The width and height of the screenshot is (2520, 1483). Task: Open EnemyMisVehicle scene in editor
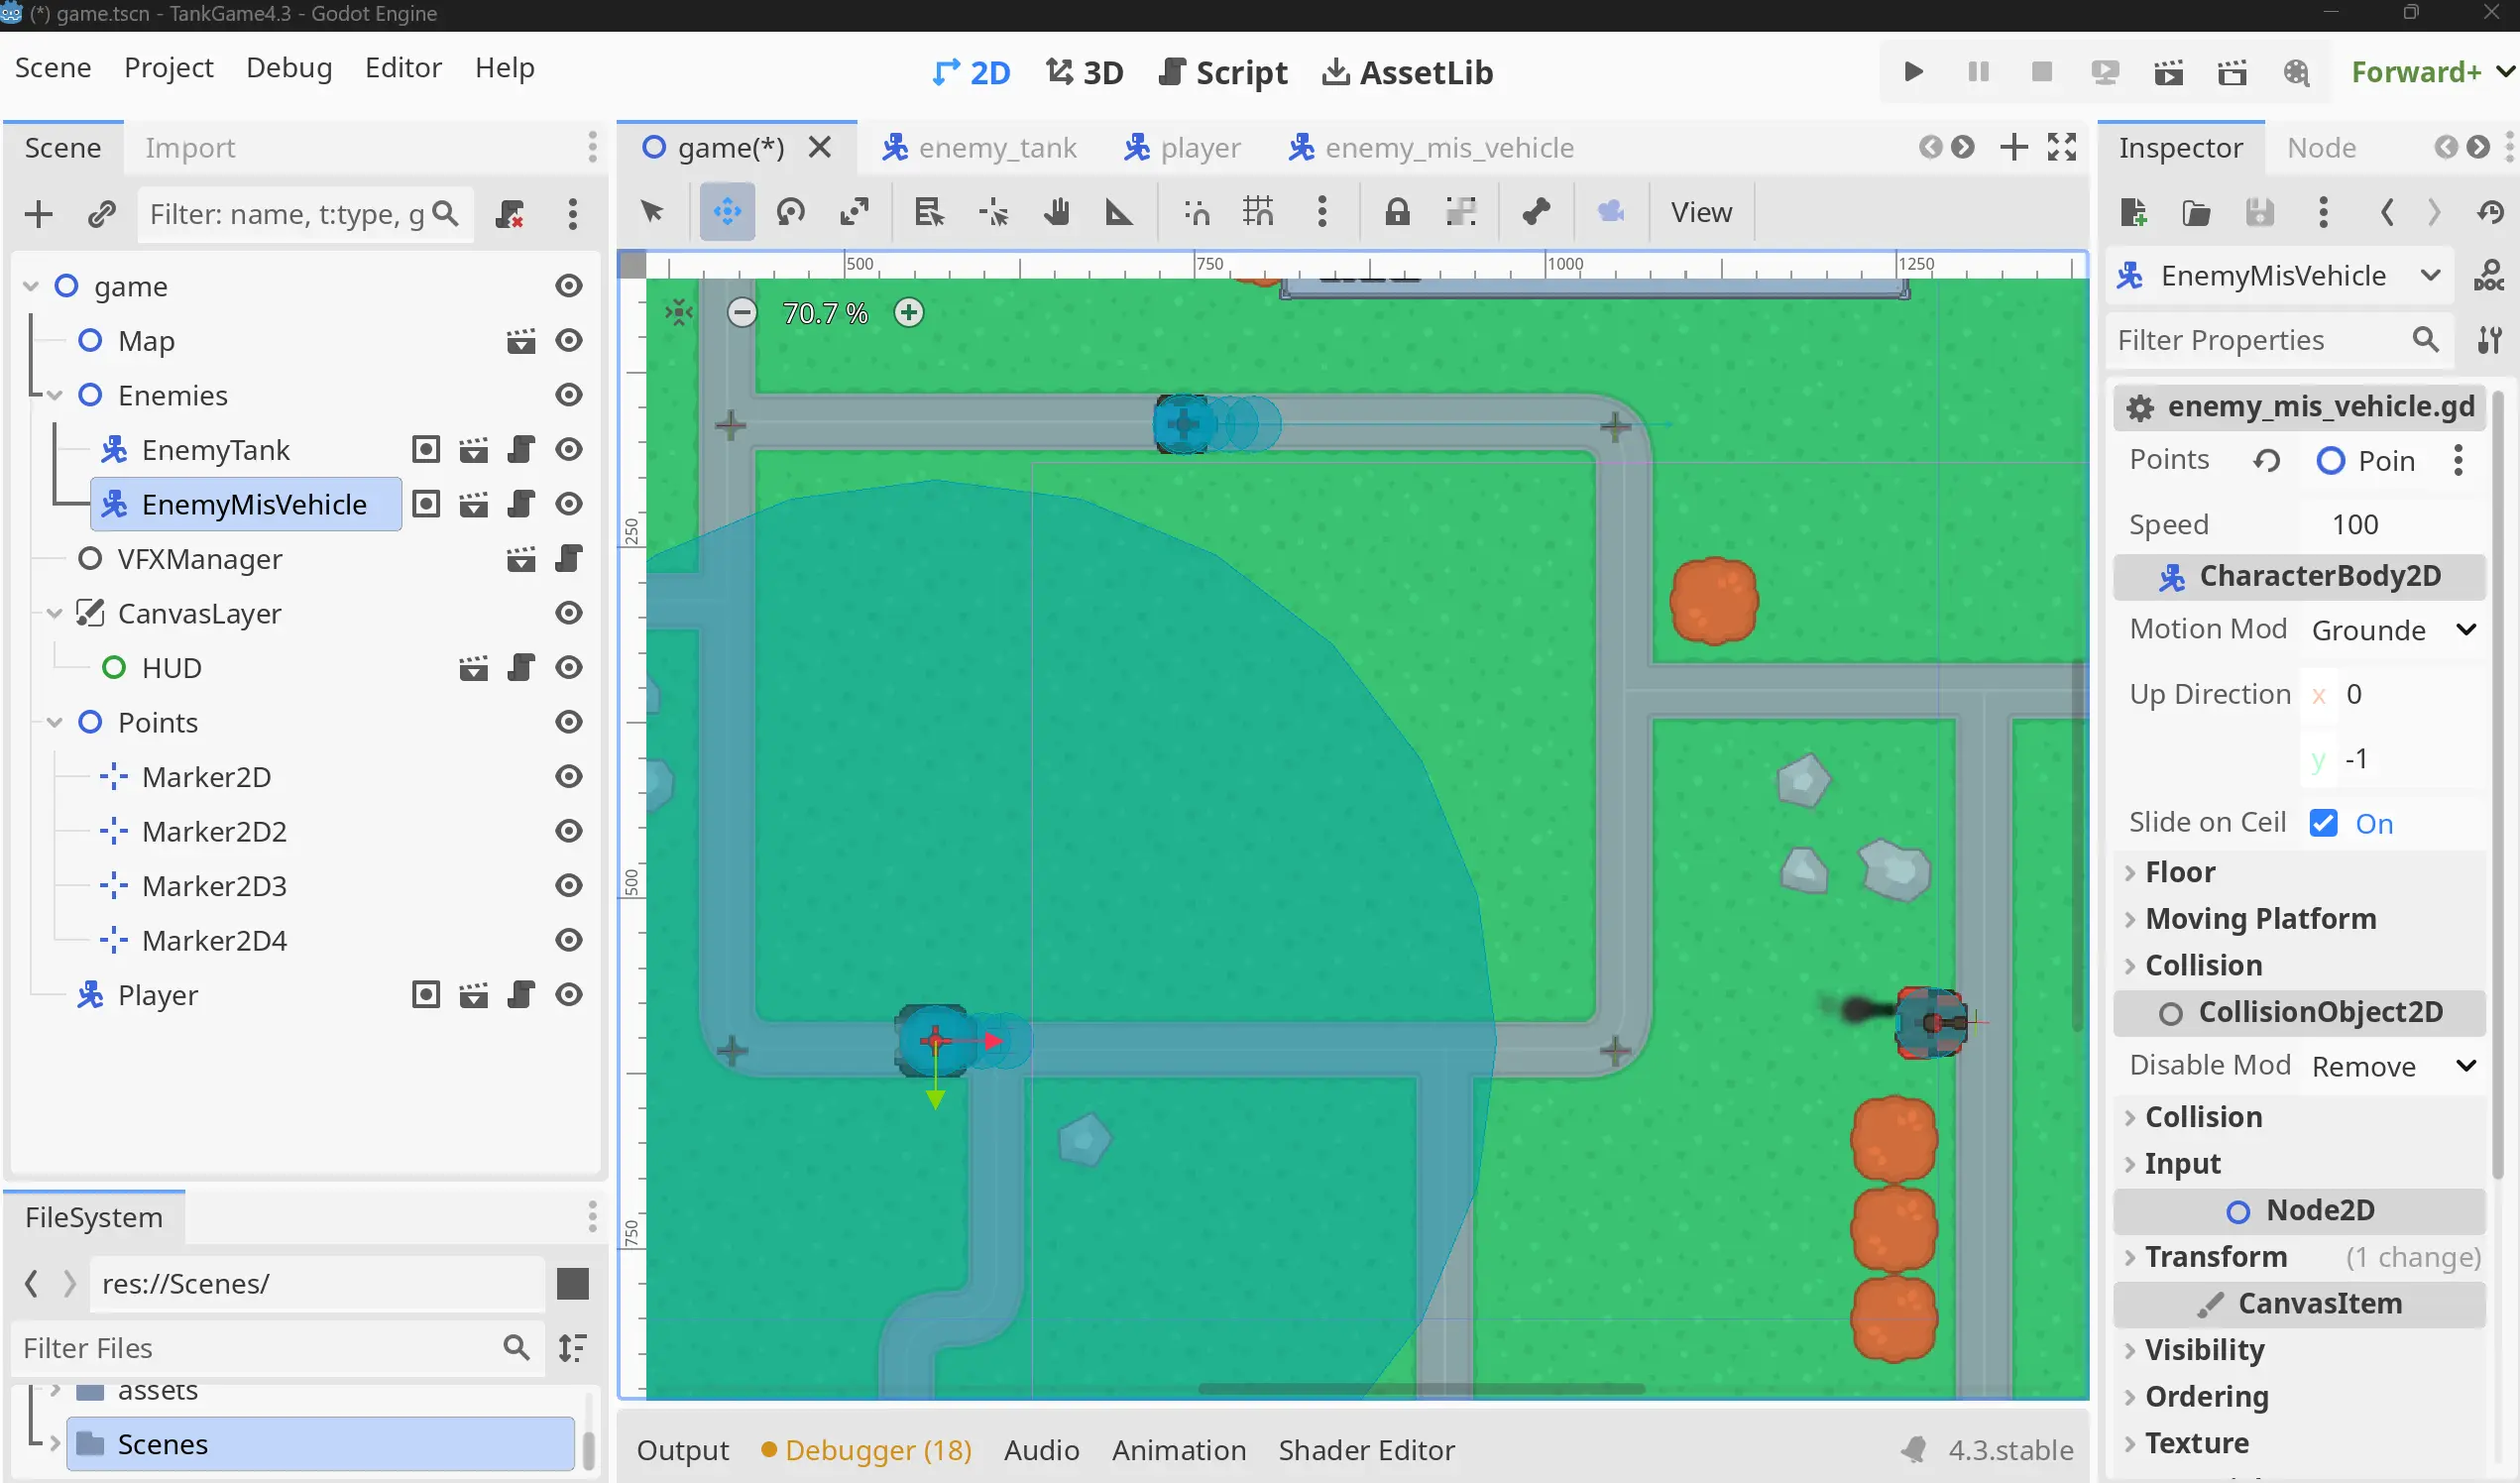(x=474, y=505)
